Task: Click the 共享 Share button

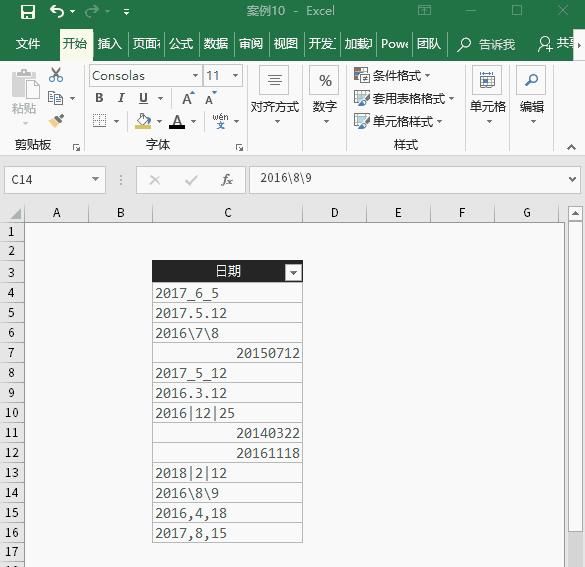Action: (x=554, y=44)
